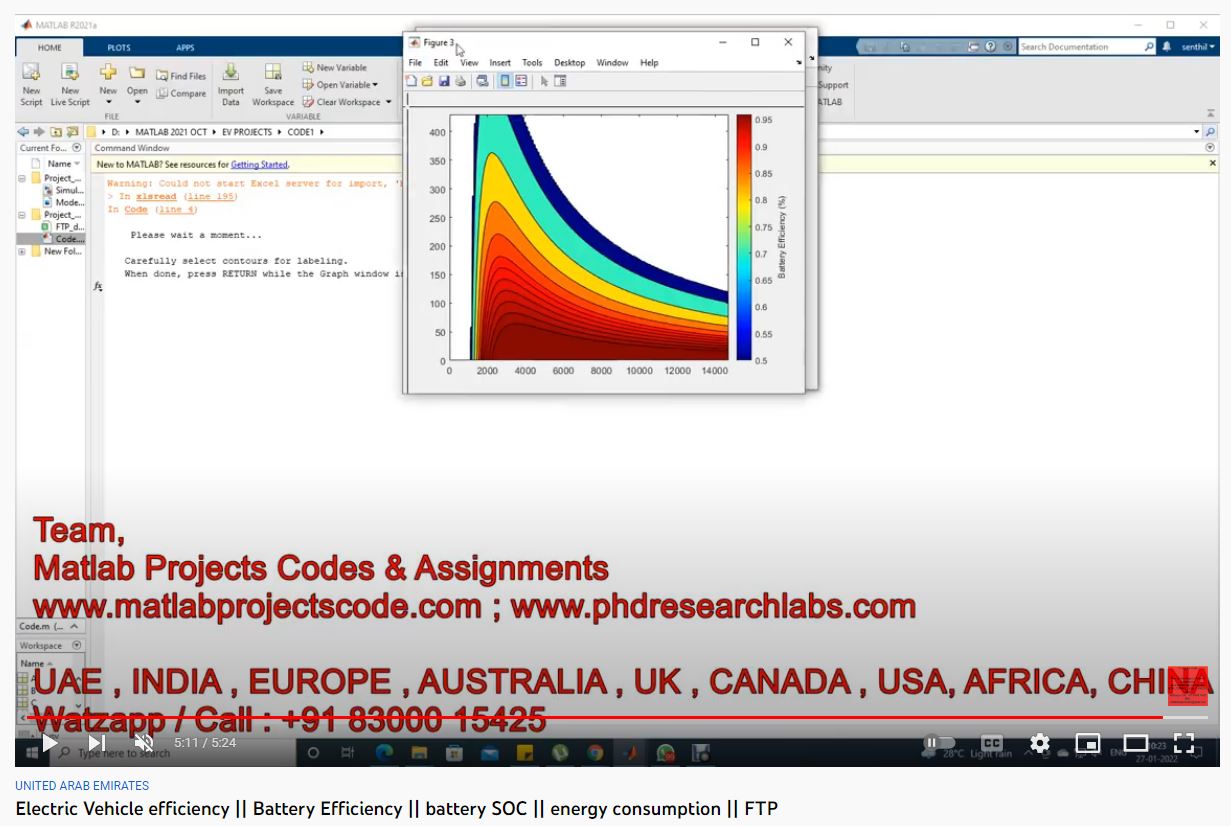This screenshot has width=1231, height=826.
Task: Open video settings gear
Action: (1040, 743)
